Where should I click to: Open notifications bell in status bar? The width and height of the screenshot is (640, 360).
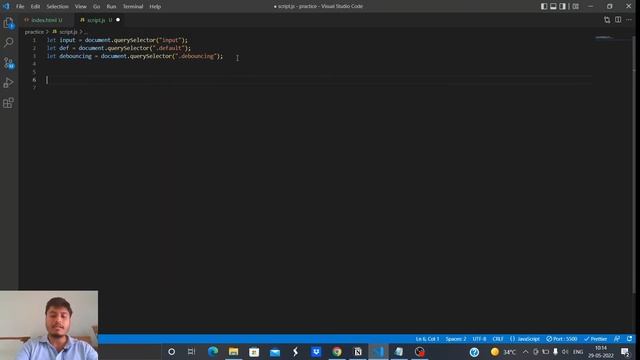tap(629, 339)
